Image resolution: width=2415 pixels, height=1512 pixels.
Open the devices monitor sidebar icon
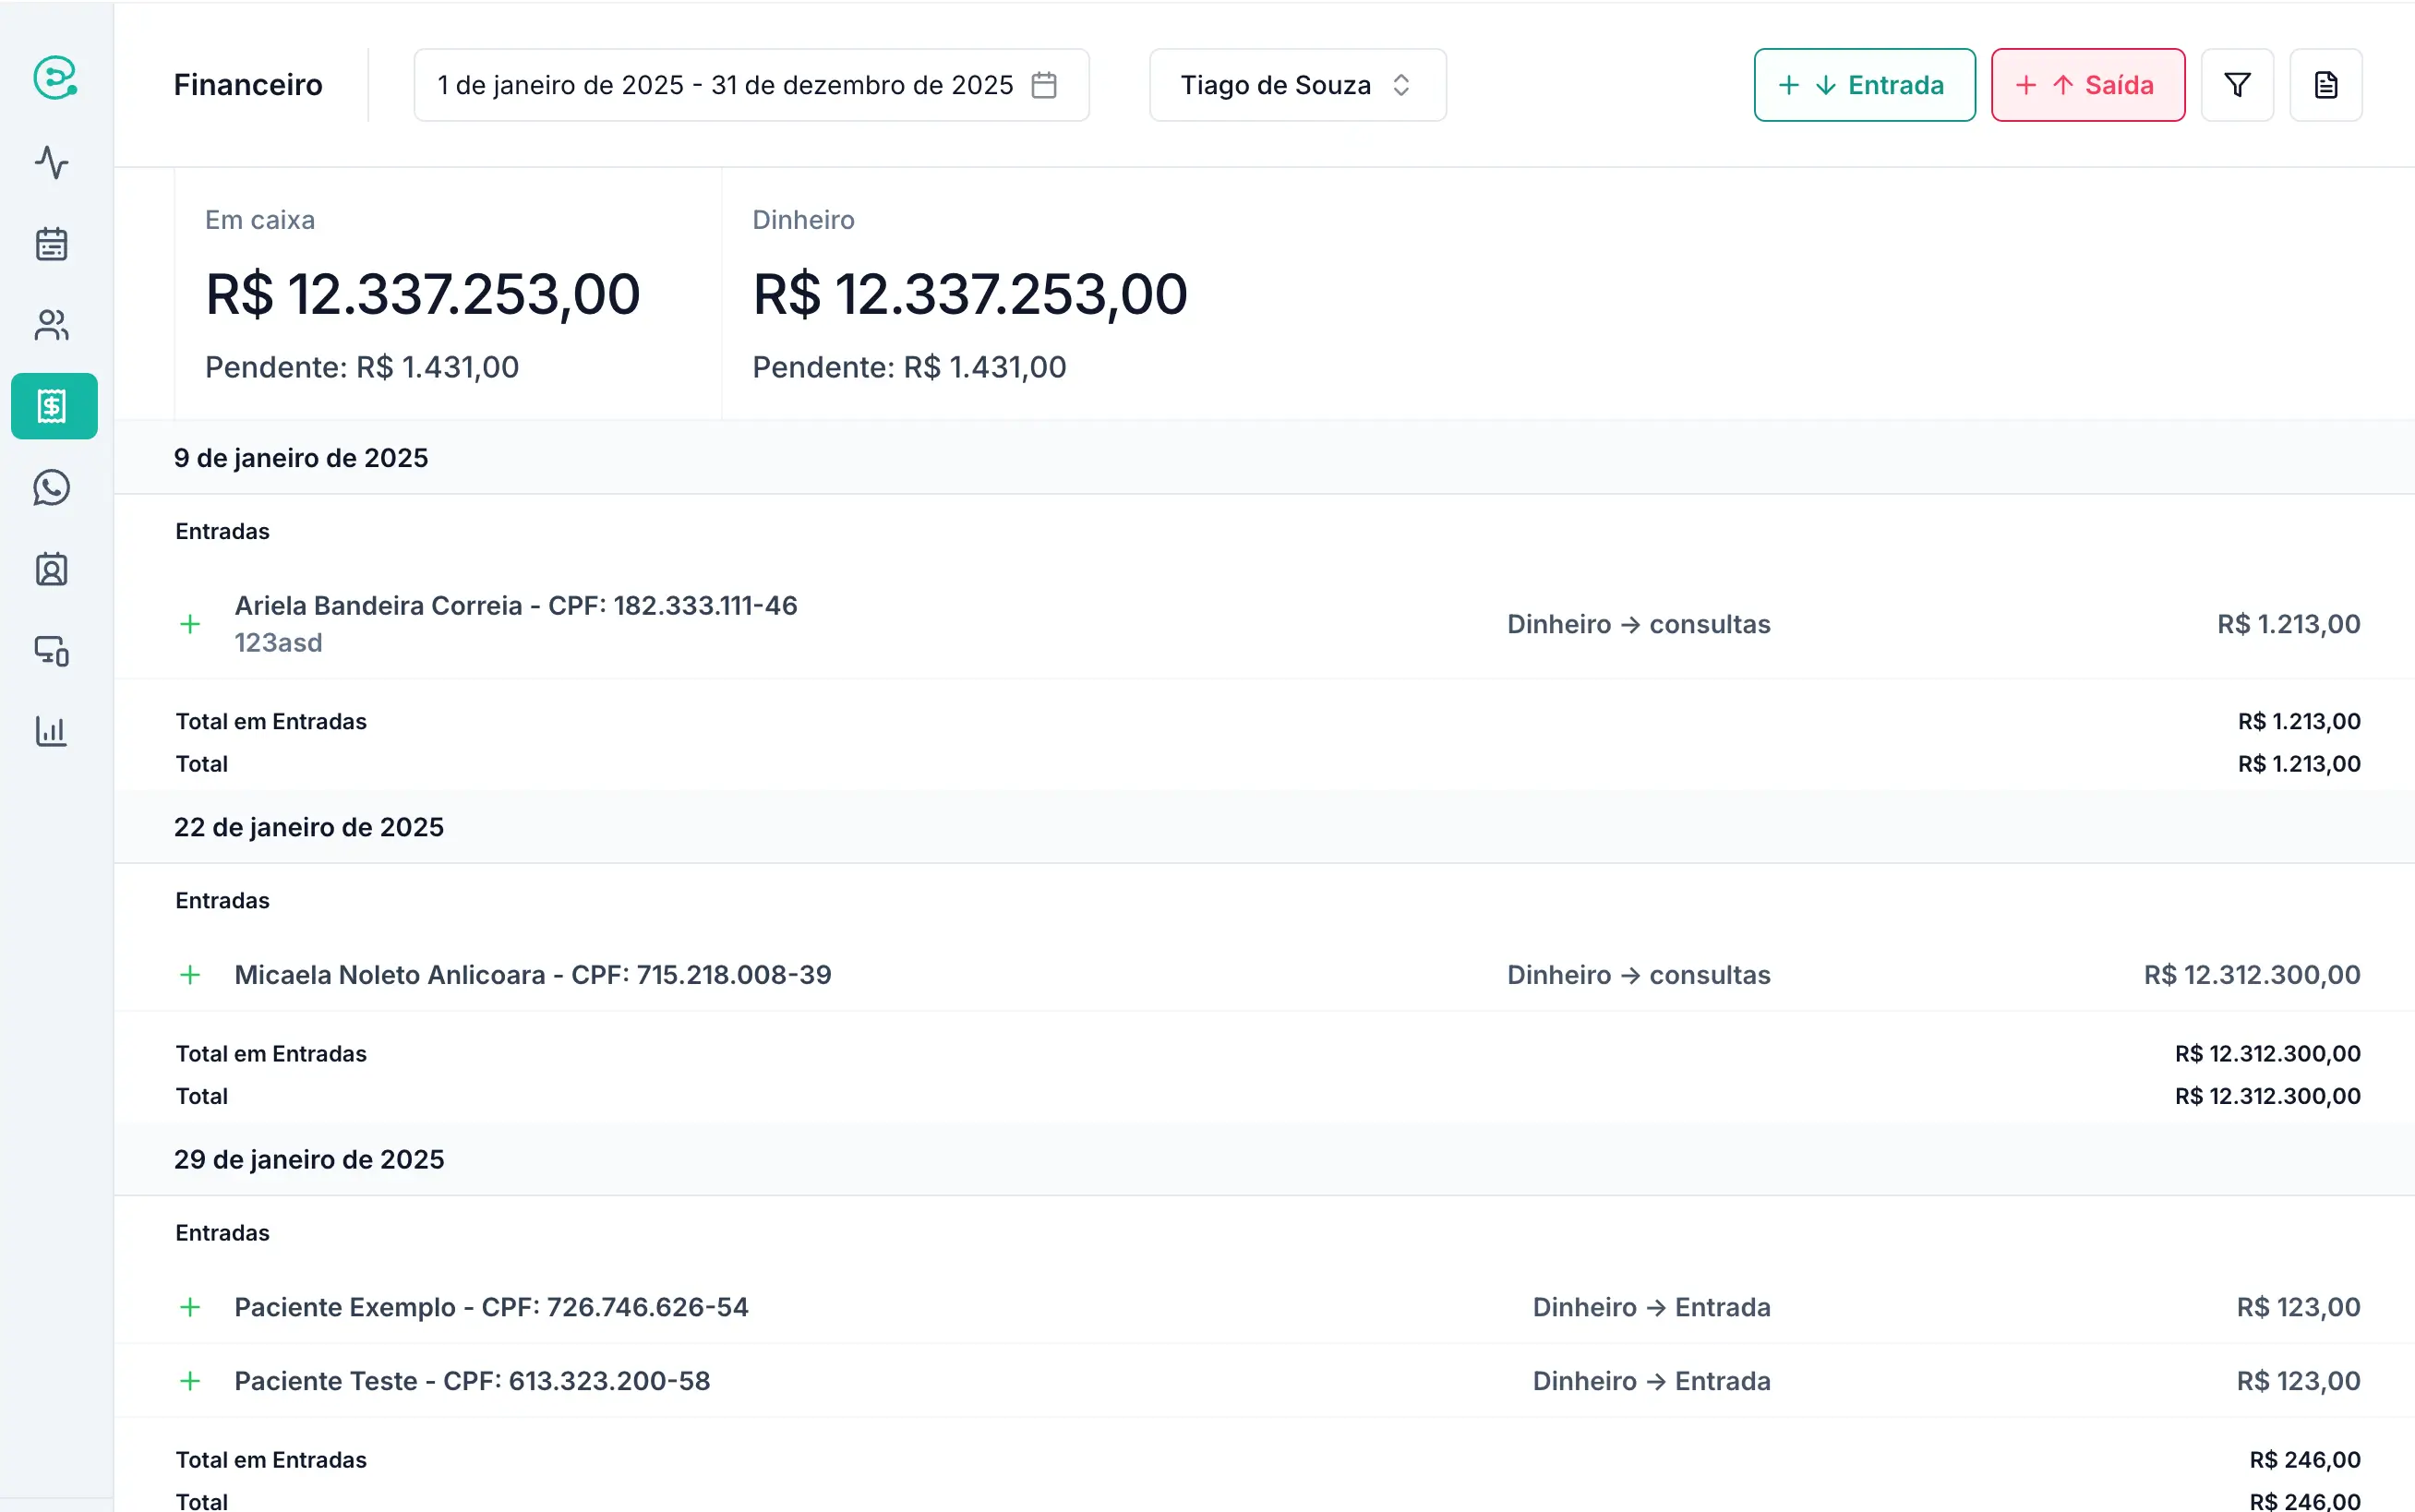52,651
